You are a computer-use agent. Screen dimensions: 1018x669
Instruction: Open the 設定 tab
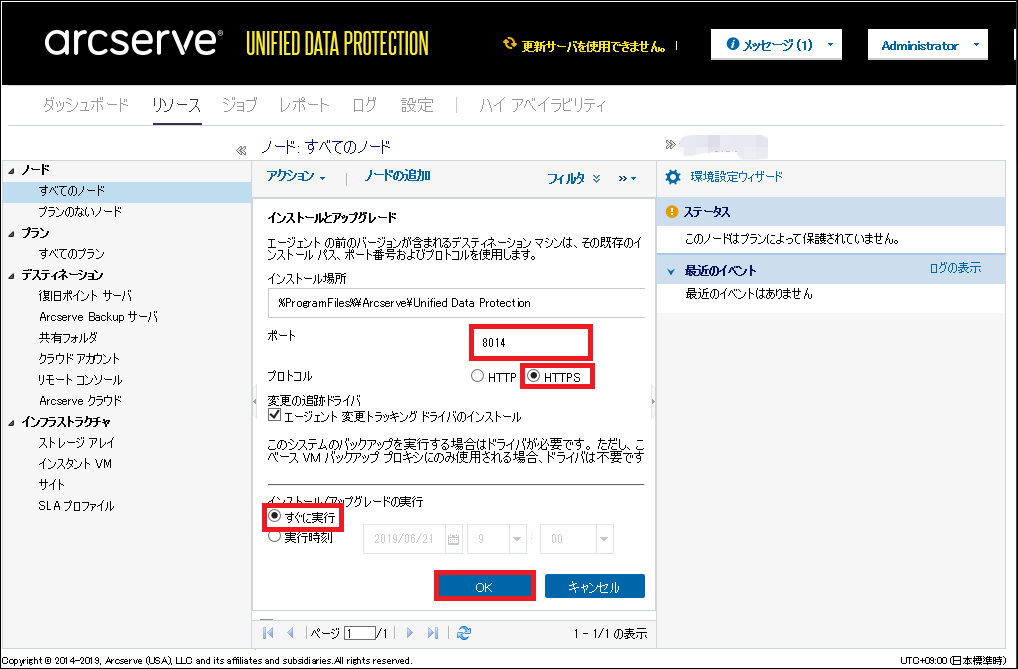(x=417, y=105)
